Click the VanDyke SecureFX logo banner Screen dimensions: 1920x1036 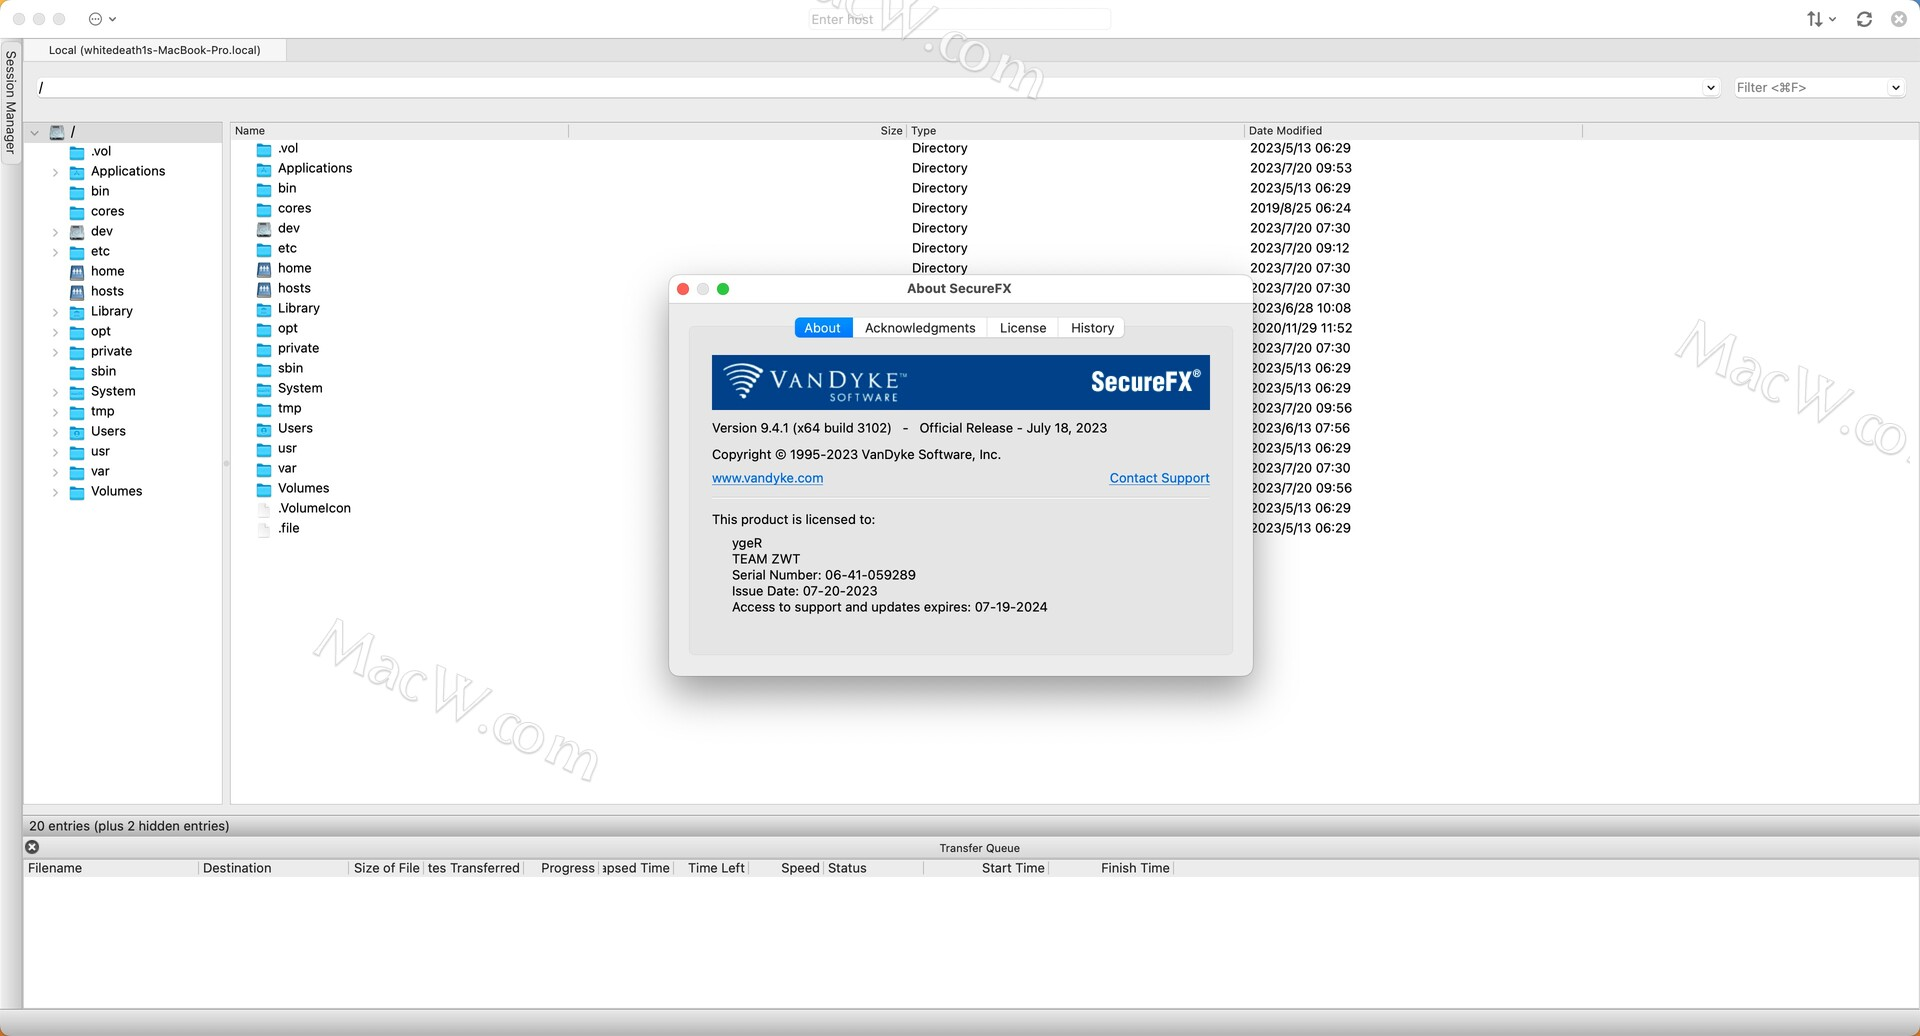(x=960, y=382)
